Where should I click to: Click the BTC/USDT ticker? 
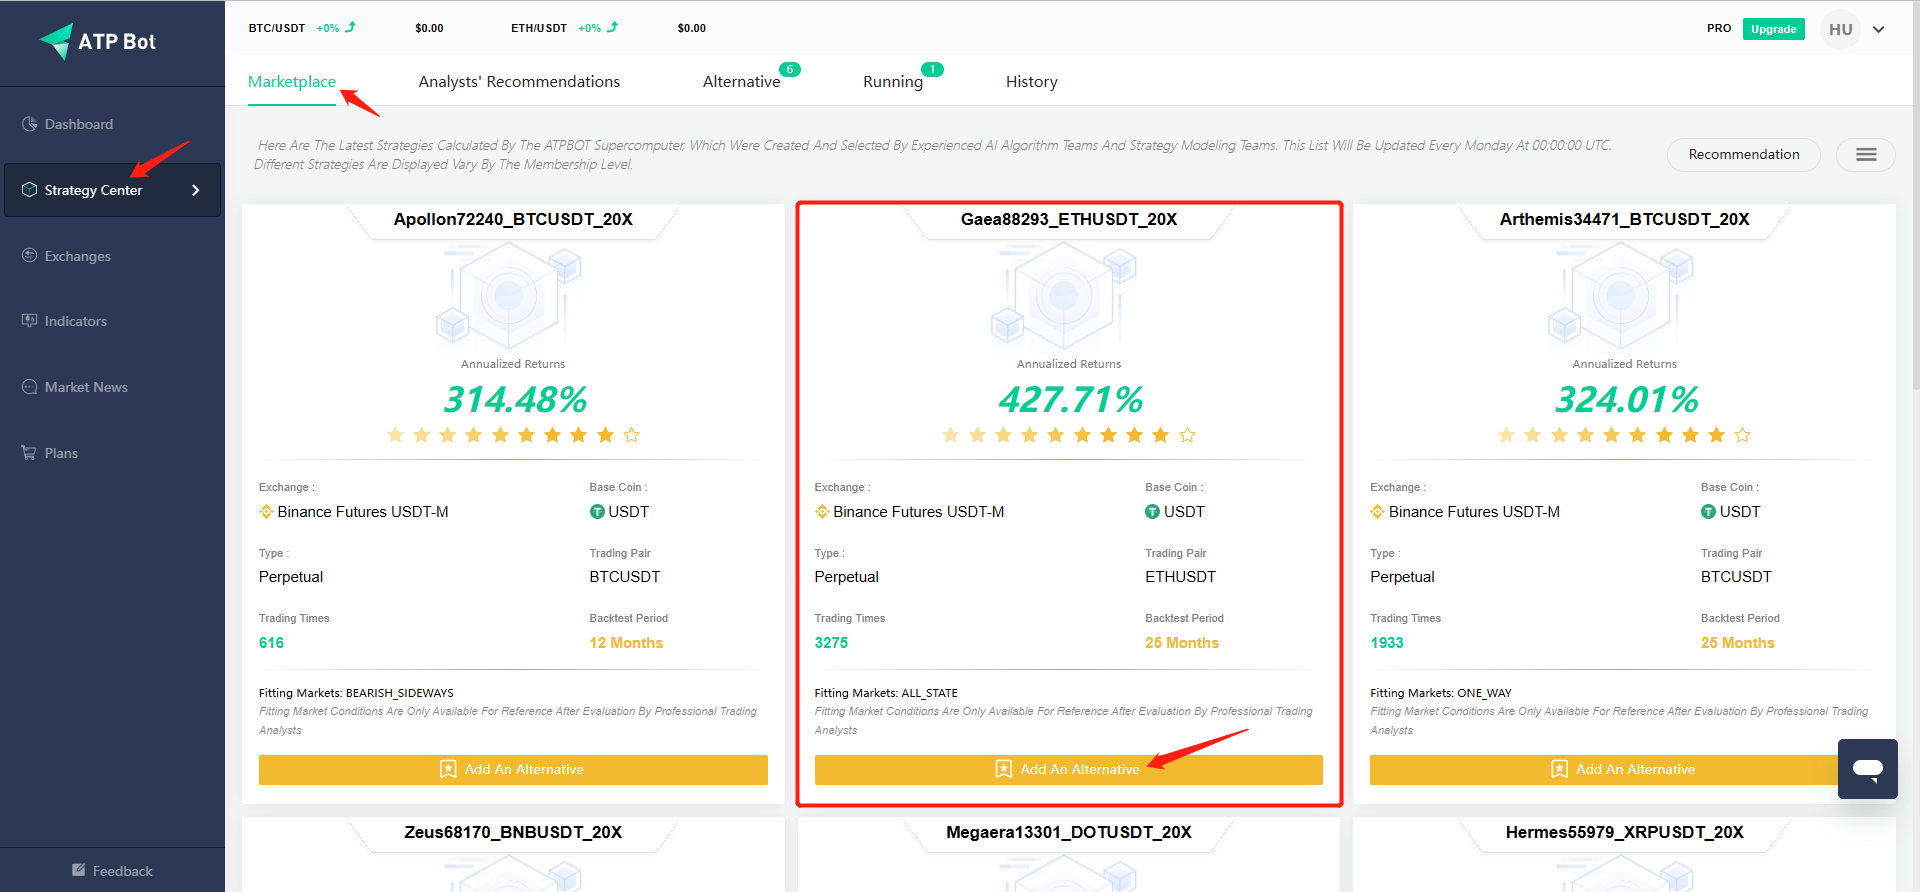click(277, 28)
